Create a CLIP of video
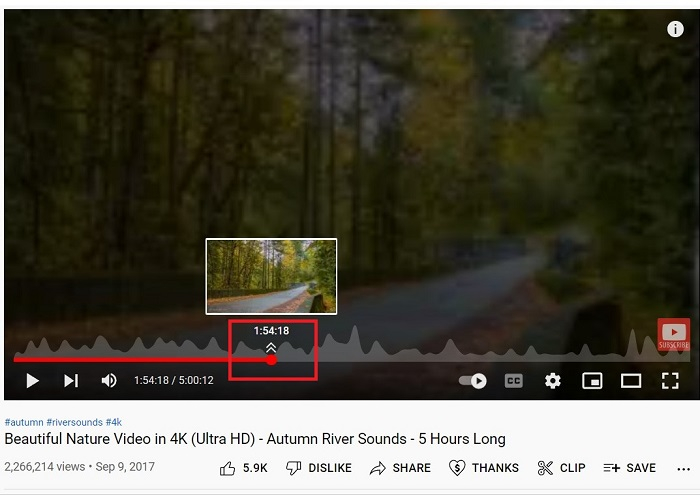Image resolution: width=700 pixels, height=500 pixels. coord(562,468)
